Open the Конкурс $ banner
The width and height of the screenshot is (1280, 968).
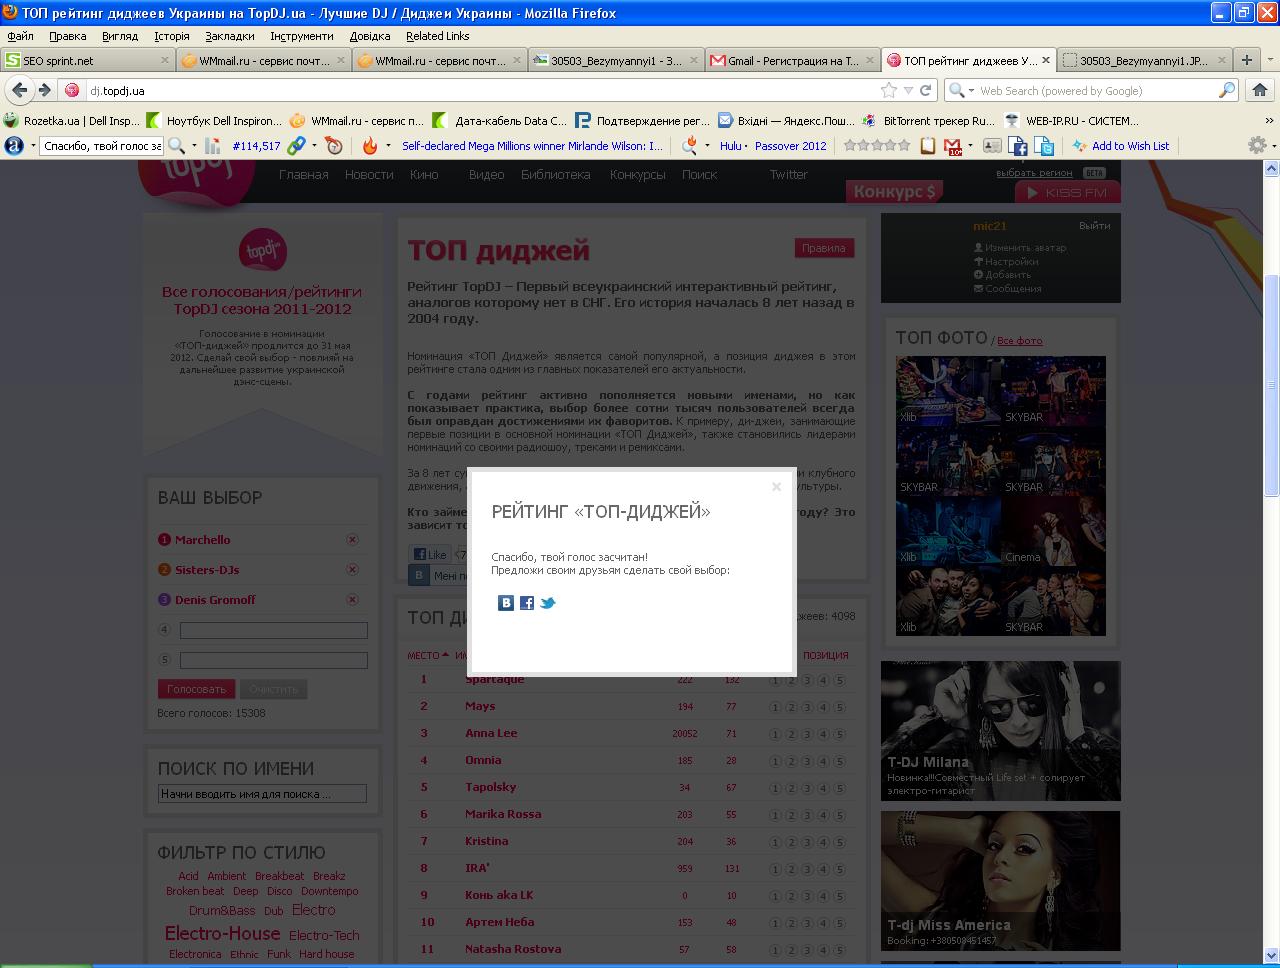[894, 191]
